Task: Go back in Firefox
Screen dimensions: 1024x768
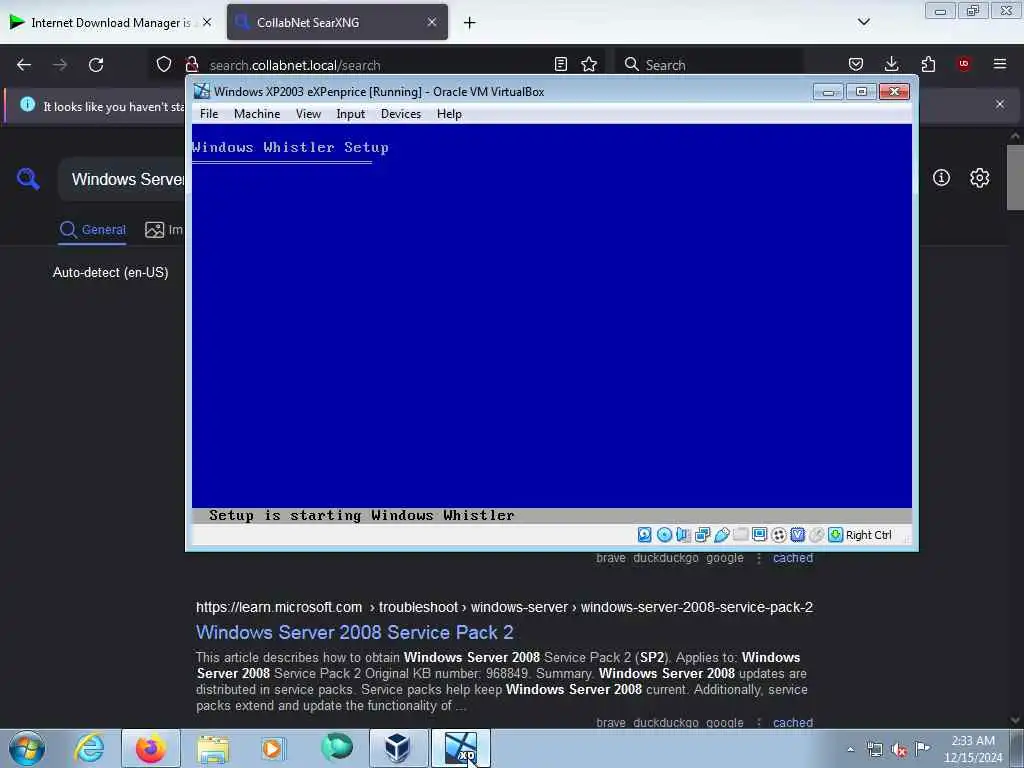Action: [24, 65]
